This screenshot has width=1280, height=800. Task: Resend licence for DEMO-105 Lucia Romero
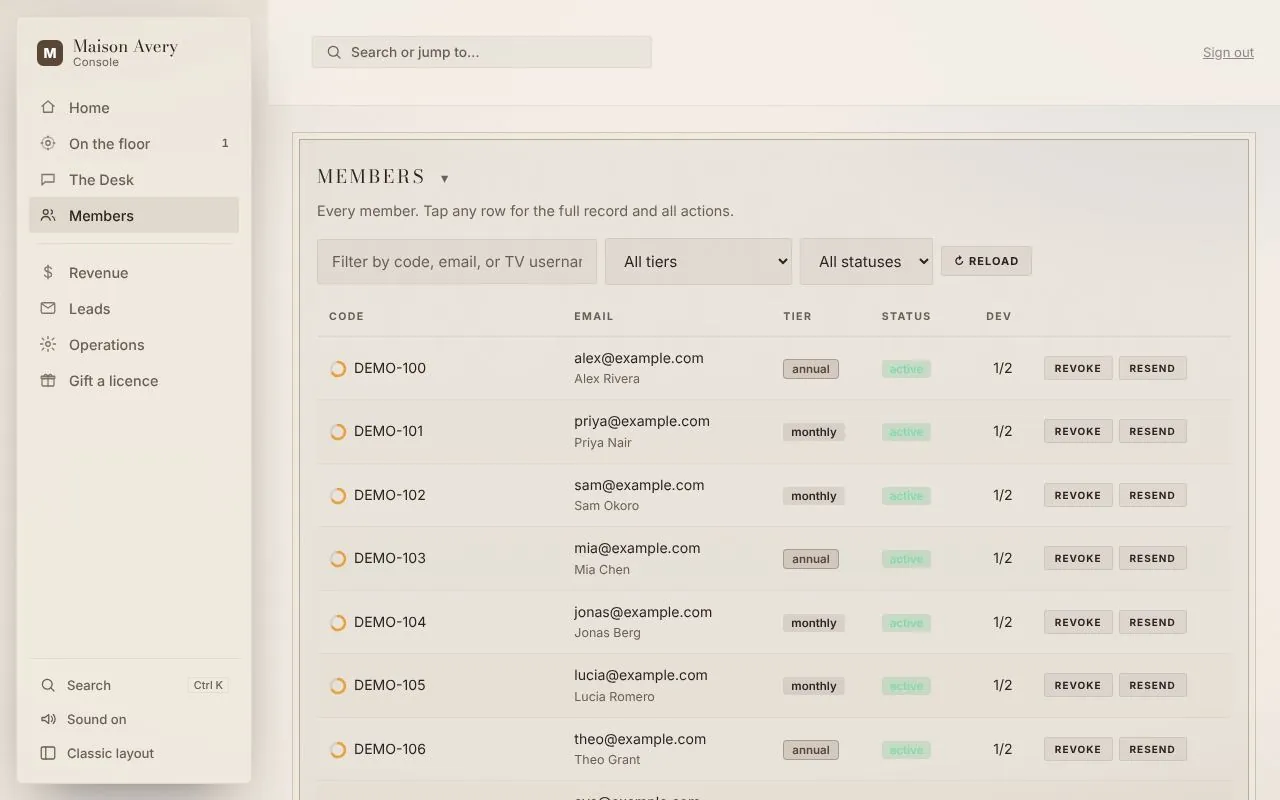pos(1152,685)
